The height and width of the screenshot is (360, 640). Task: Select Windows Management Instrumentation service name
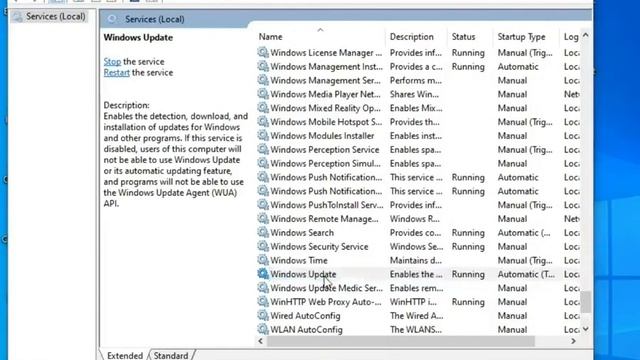pyautogui.click(x=327, y=67)
